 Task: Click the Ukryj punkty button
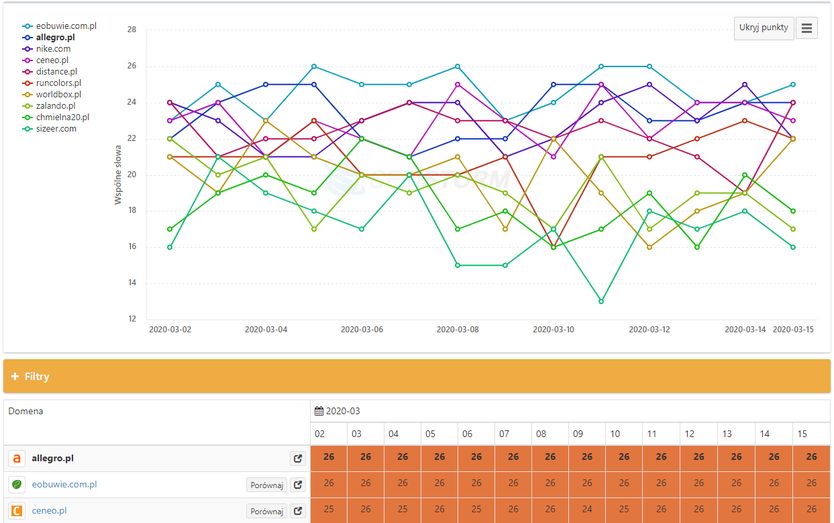tap(763, 28)
